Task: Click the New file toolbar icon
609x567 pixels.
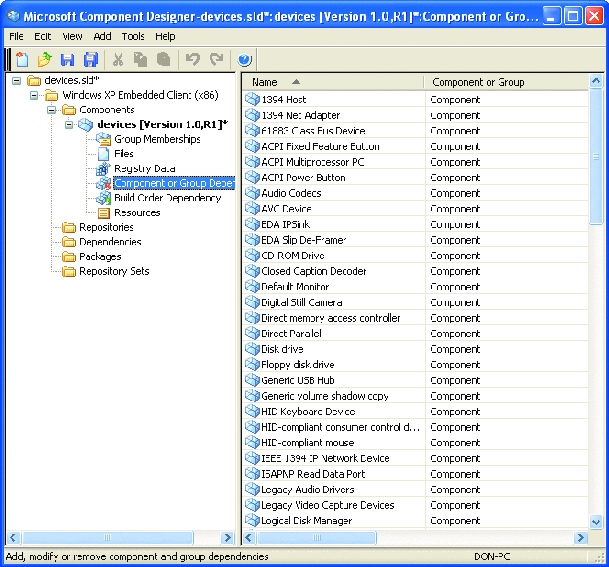Action: [22, 60]
